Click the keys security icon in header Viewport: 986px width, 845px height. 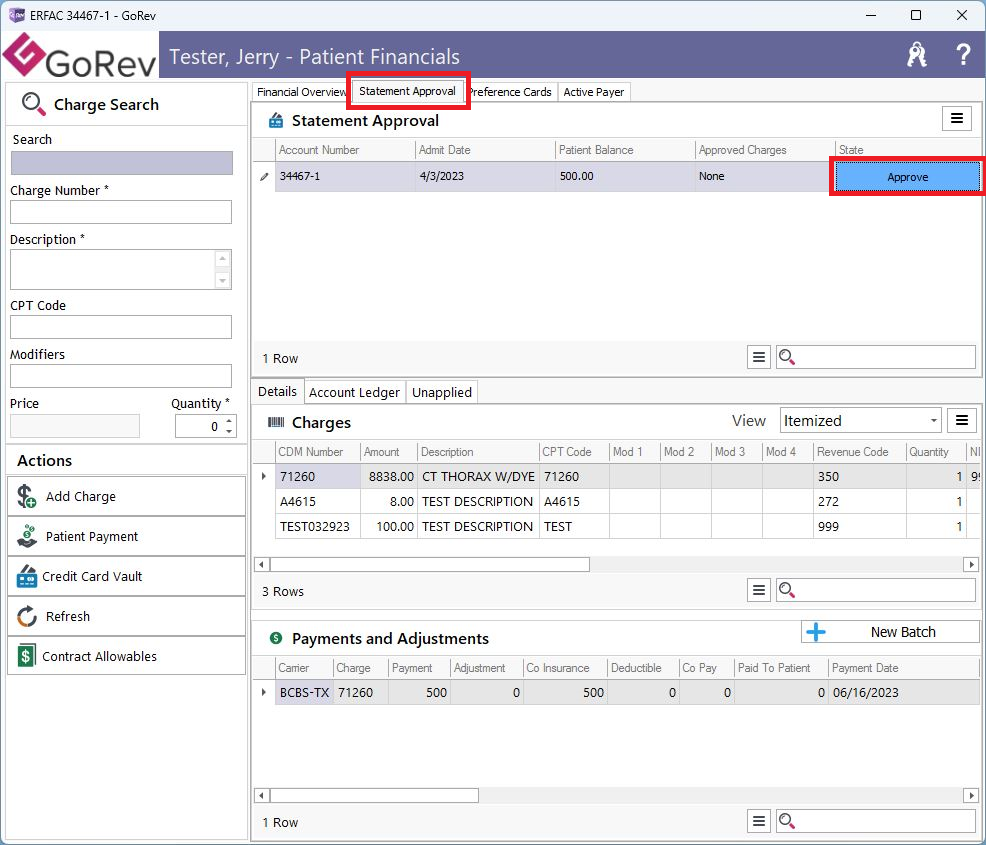click(x=916, y=55)
